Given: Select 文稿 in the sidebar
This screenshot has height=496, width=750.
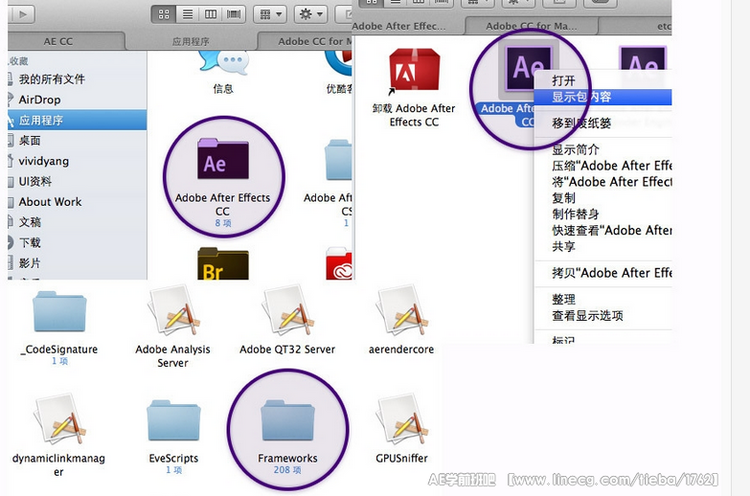Looking at the screenshot, I should (77, 222).
